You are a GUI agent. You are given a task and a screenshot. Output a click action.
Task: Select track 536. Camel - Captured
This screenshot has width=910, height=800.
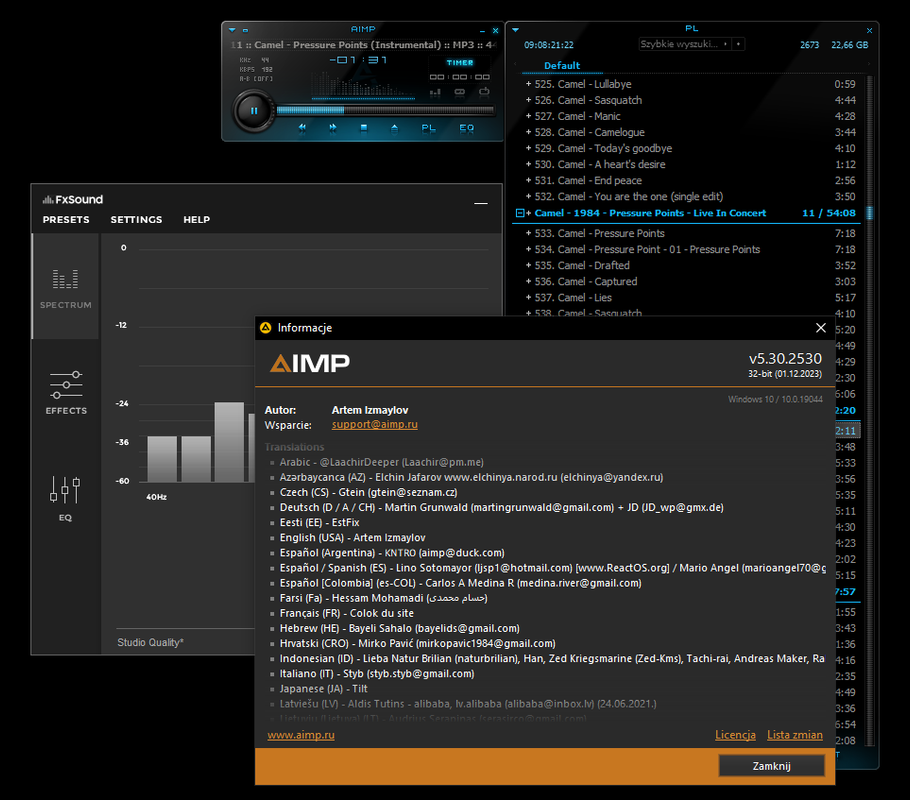coord(691,282)
